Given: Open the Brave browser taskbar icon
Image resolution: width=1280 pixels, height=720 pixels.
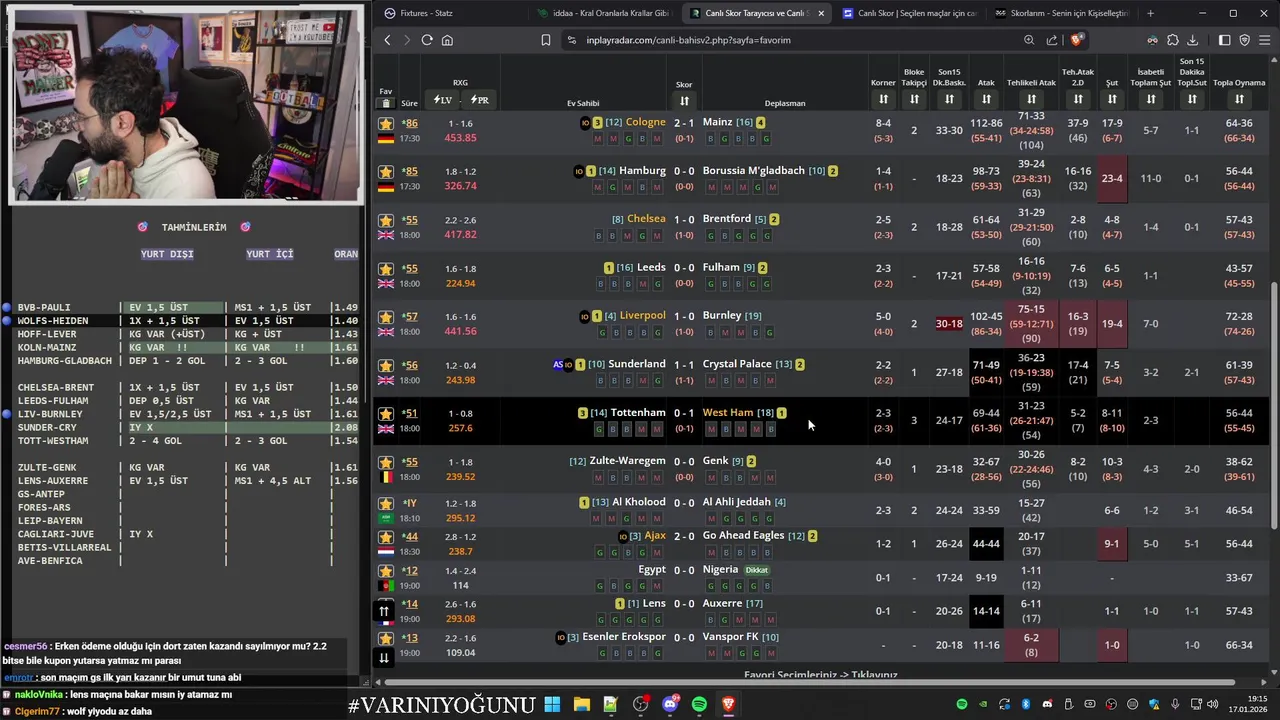Looking at the screenshot, I should pyautogui.click(x=729, y=705).
